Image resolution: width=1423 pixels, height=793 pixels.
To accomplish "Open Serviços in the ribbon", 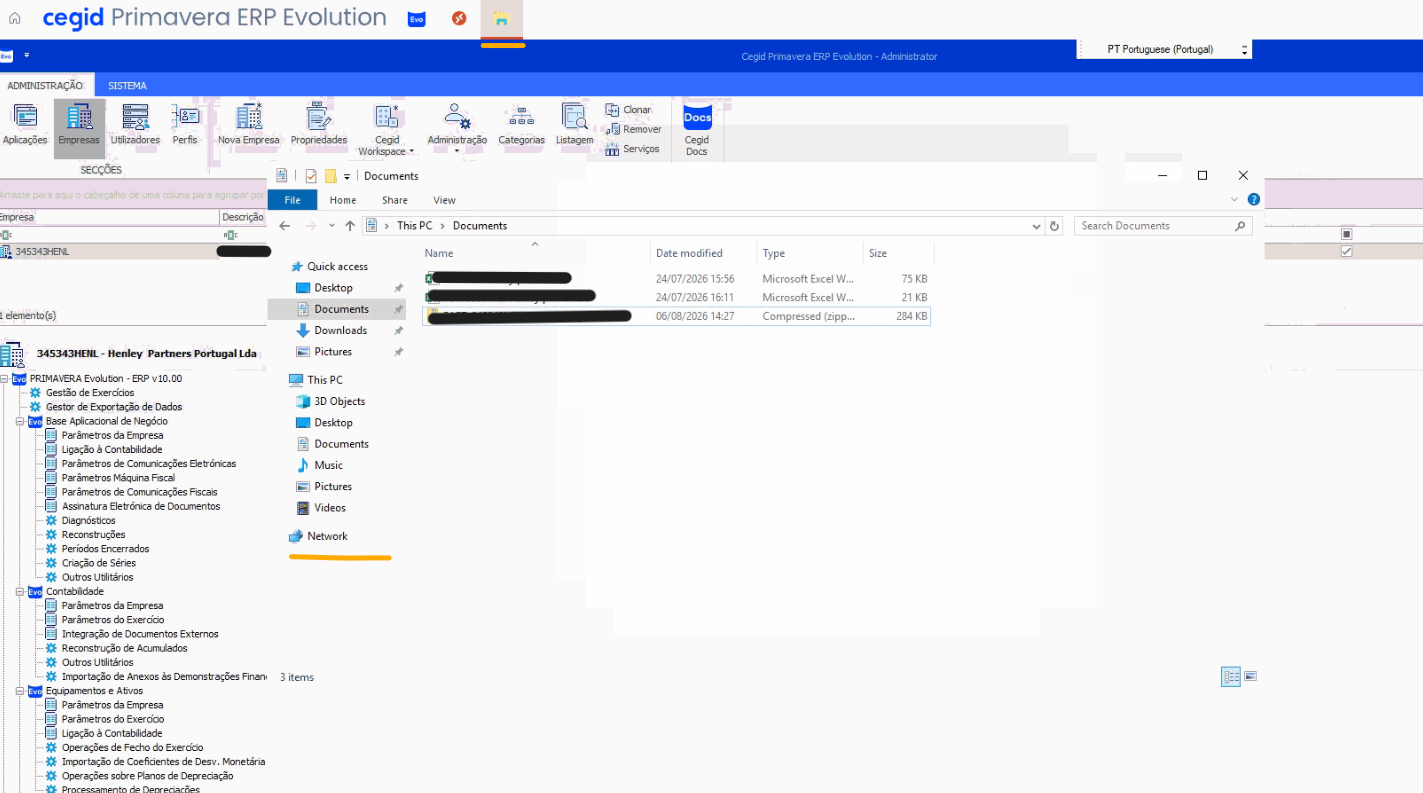I will click(632, 149).
